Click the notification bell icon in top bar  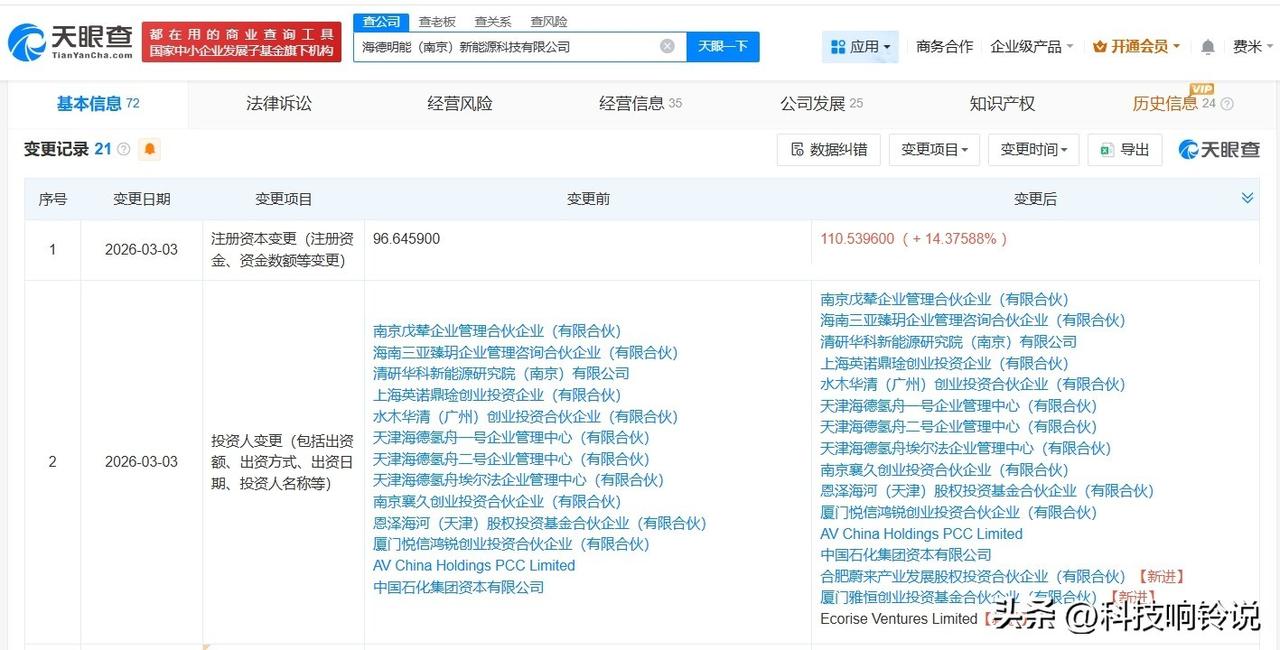pos(1206,47)
